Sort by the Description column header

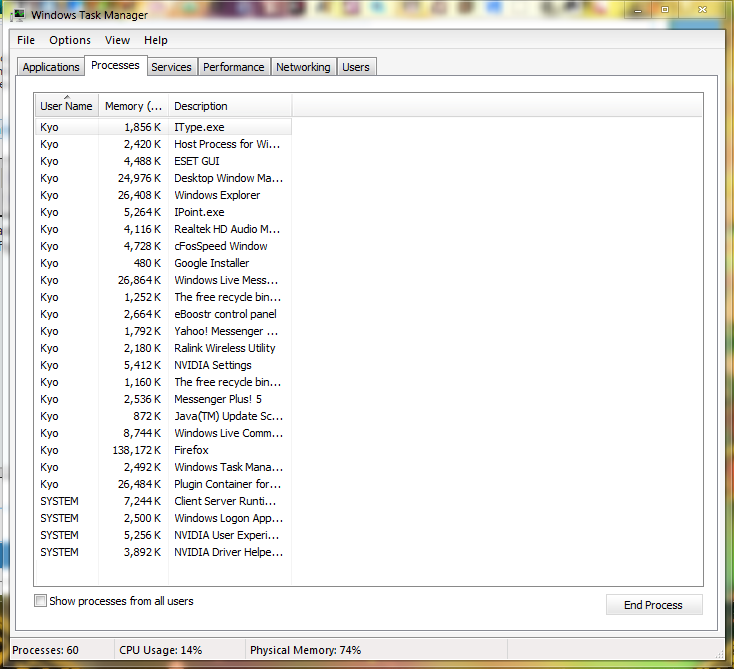point(230,106)
